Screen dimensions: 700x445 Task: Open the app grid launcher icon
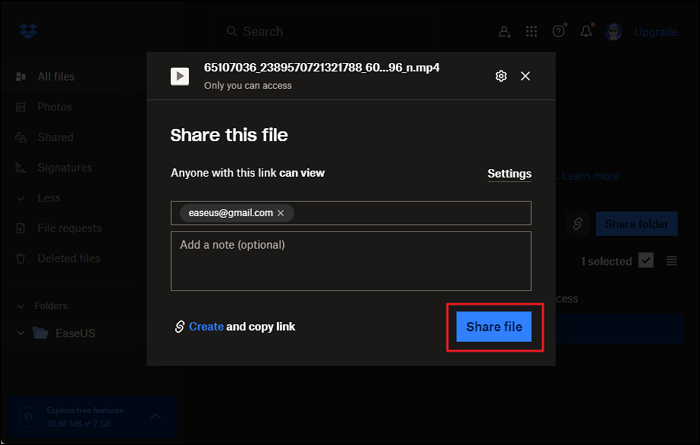531,32
